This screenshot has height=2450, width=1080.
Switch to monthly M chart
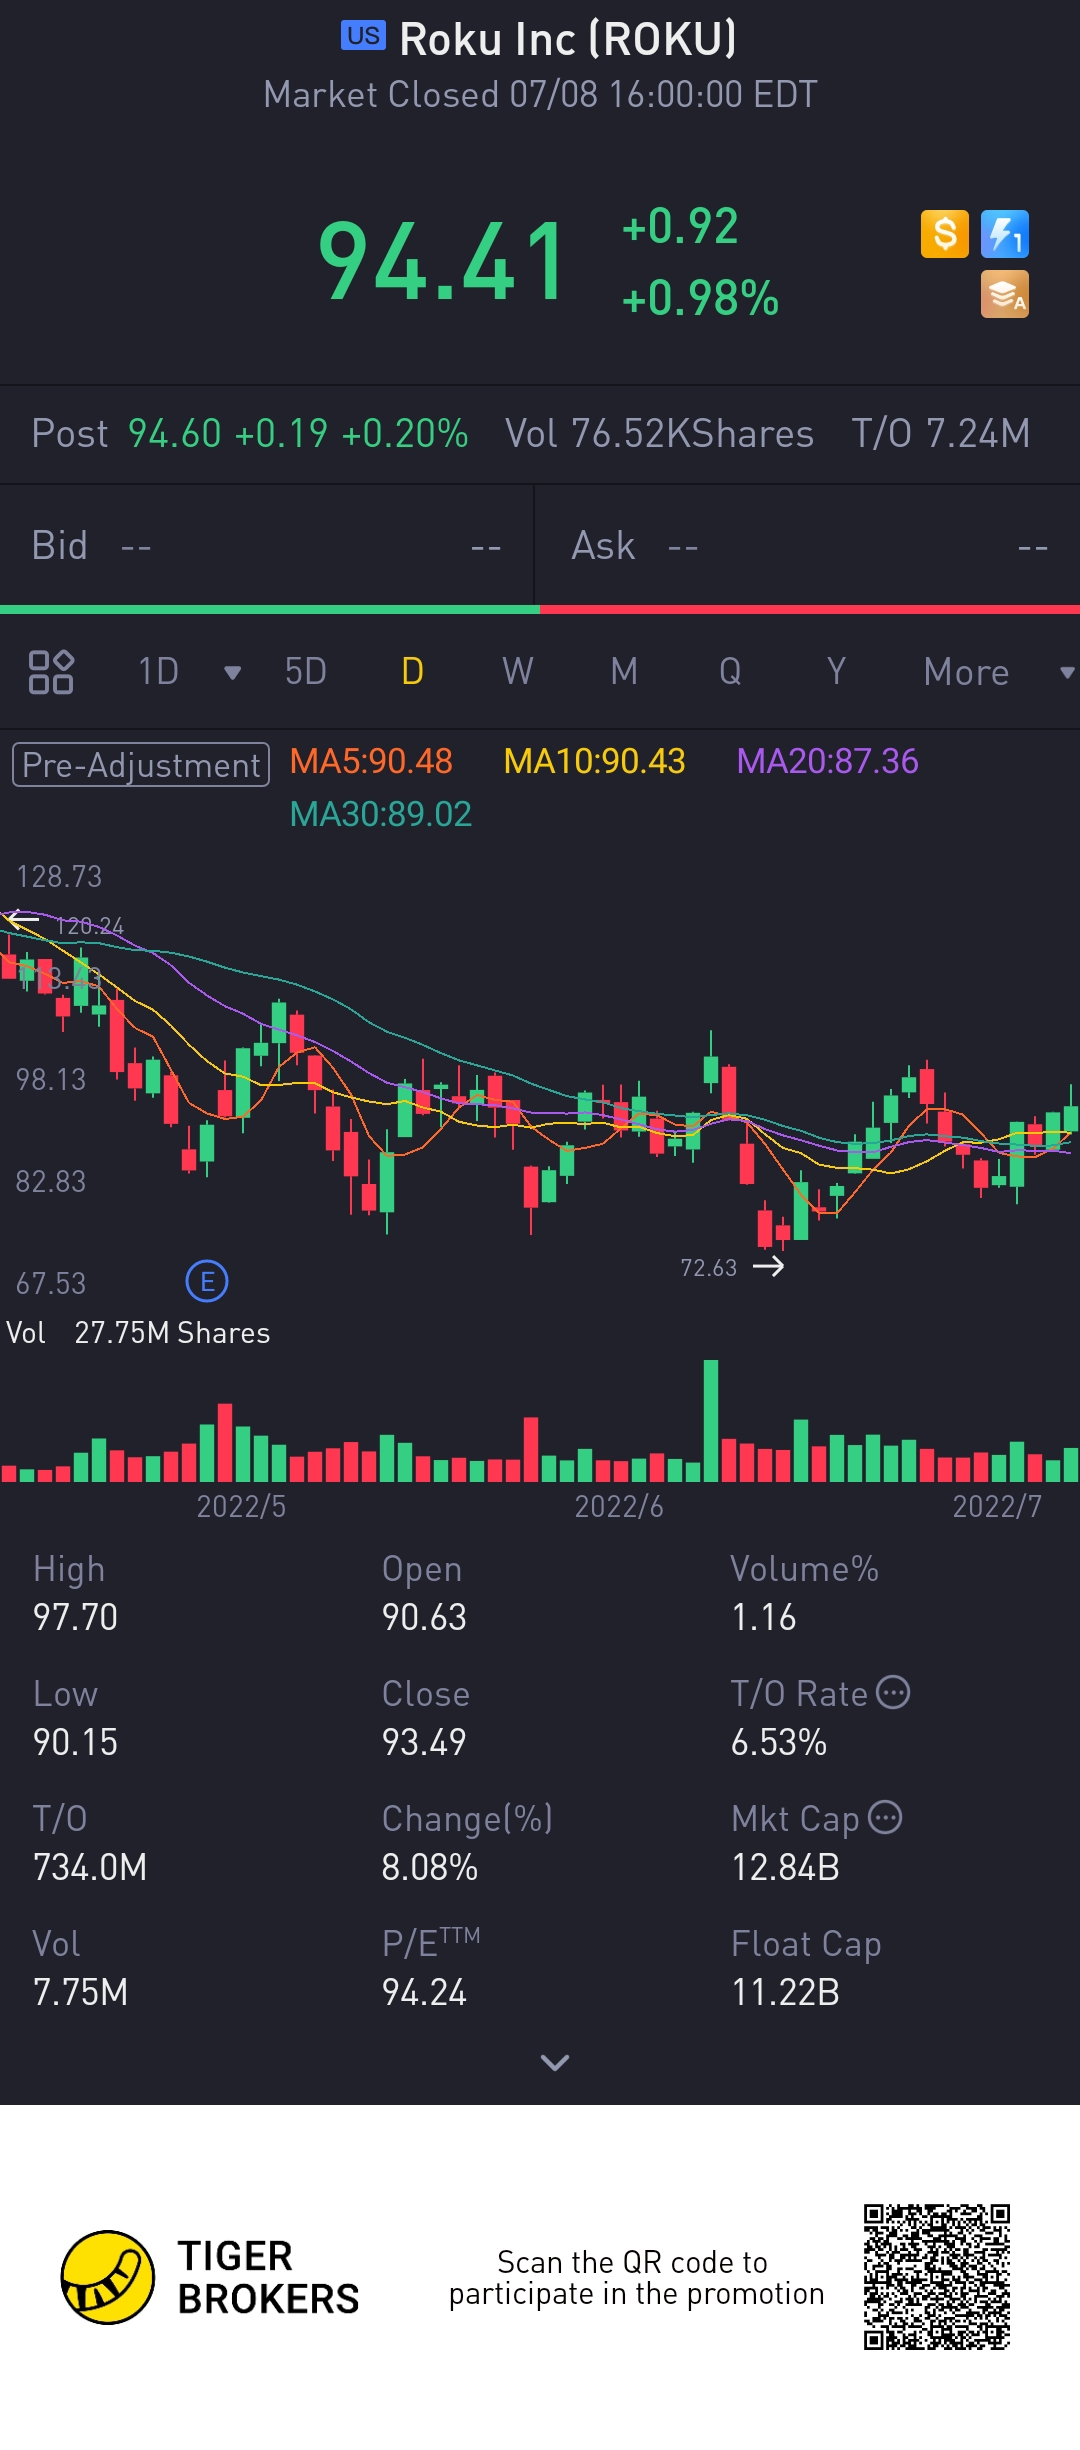[x=624, y=672]
